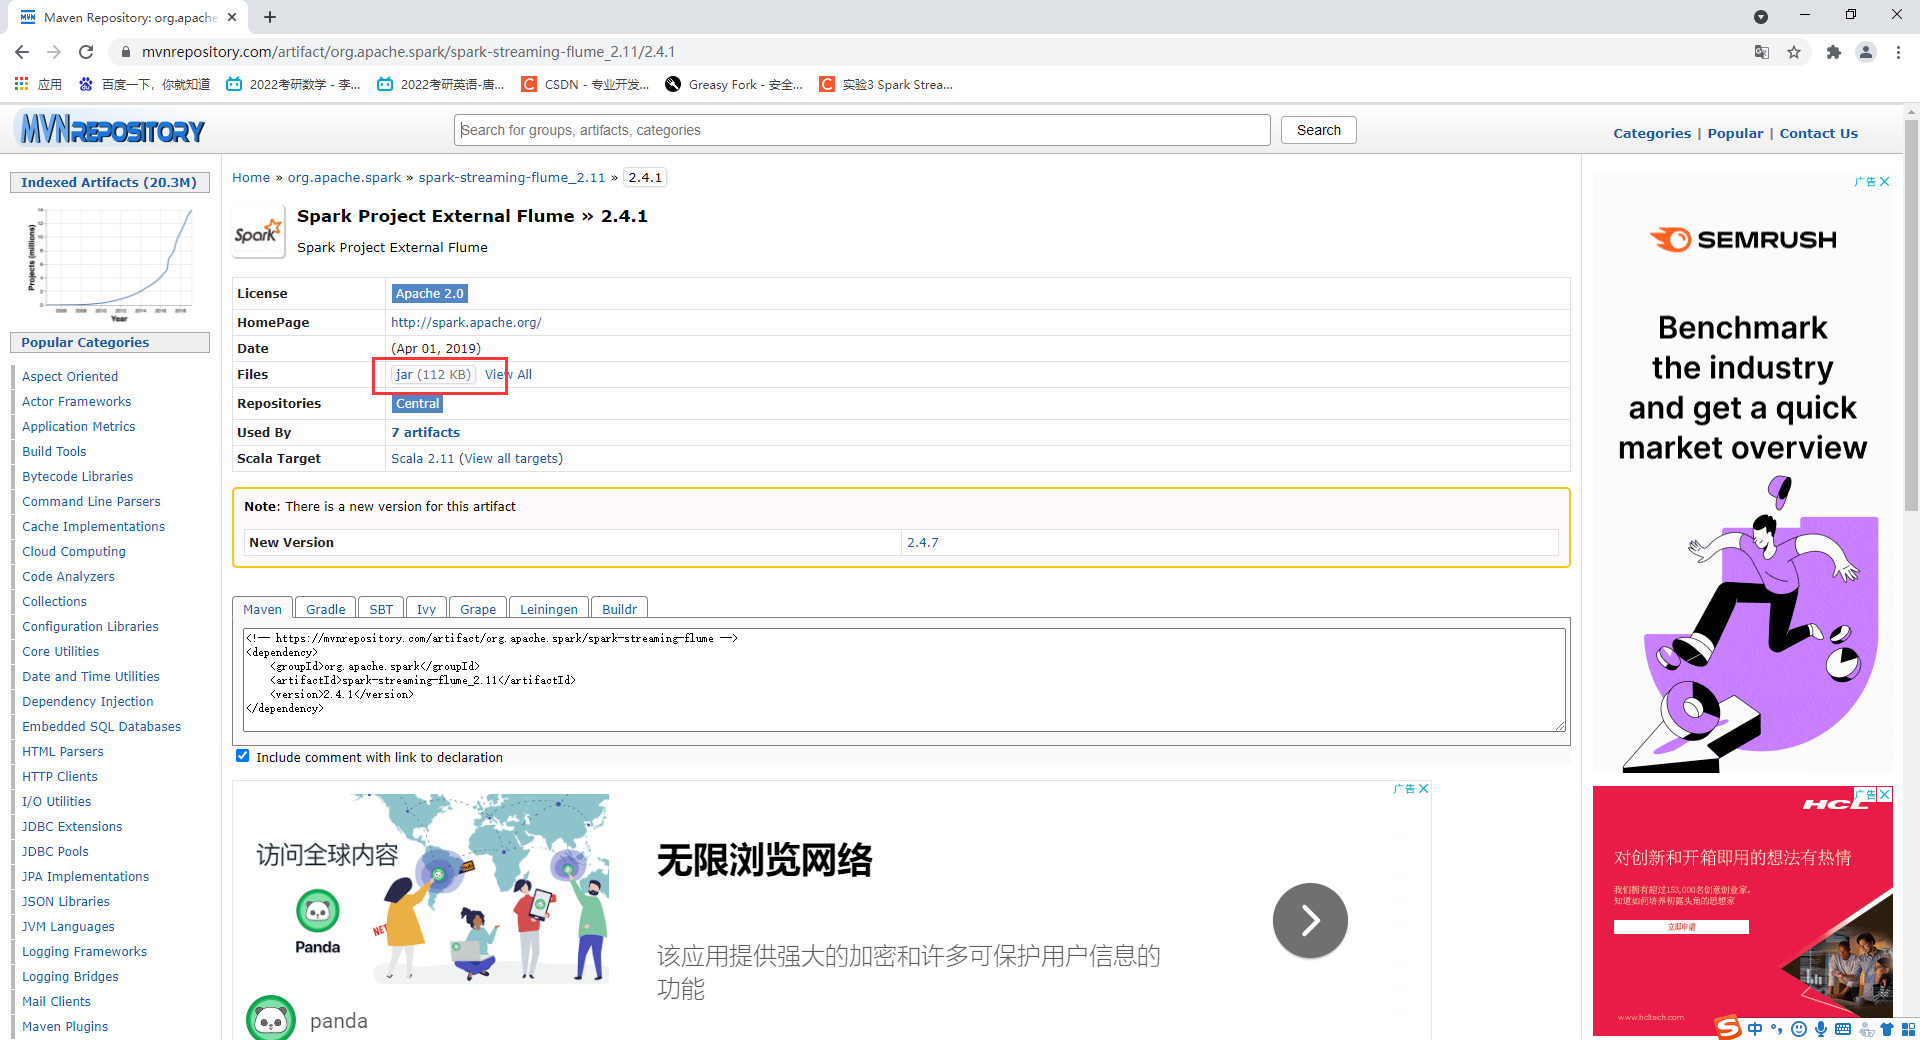This screenshot has width=1920, height=1040.
Task: Toggle the bookmark star in the address bar
Action: pos(1795,52)
